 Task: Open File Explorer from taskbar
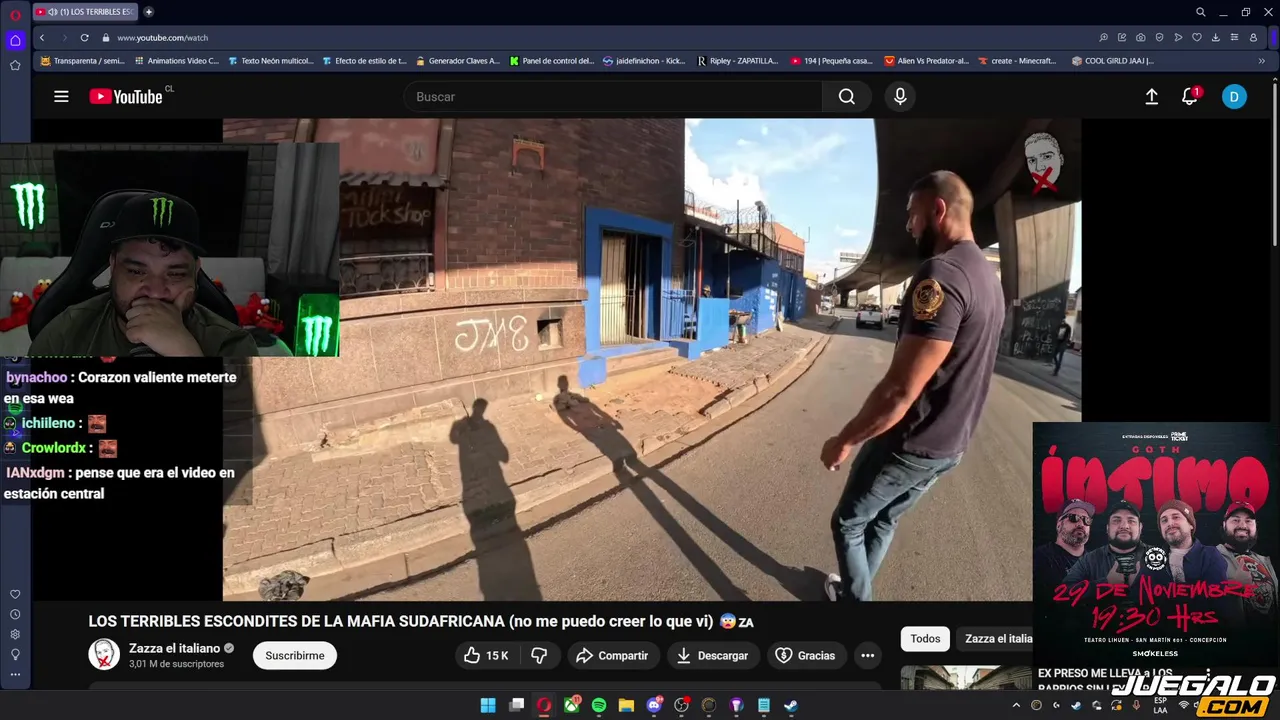[x=626, y=706]
